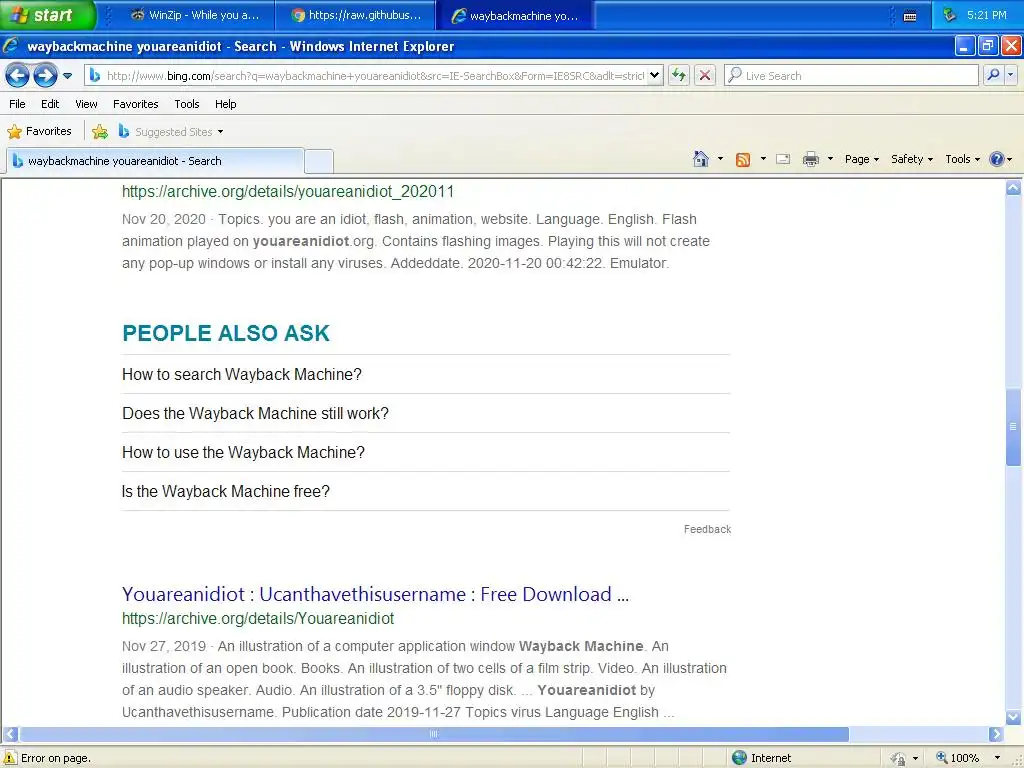The height and width of the screenshot is (768, 1024).
Task: Click the blue Help question mark icon
Action: [x=997, y=159]
